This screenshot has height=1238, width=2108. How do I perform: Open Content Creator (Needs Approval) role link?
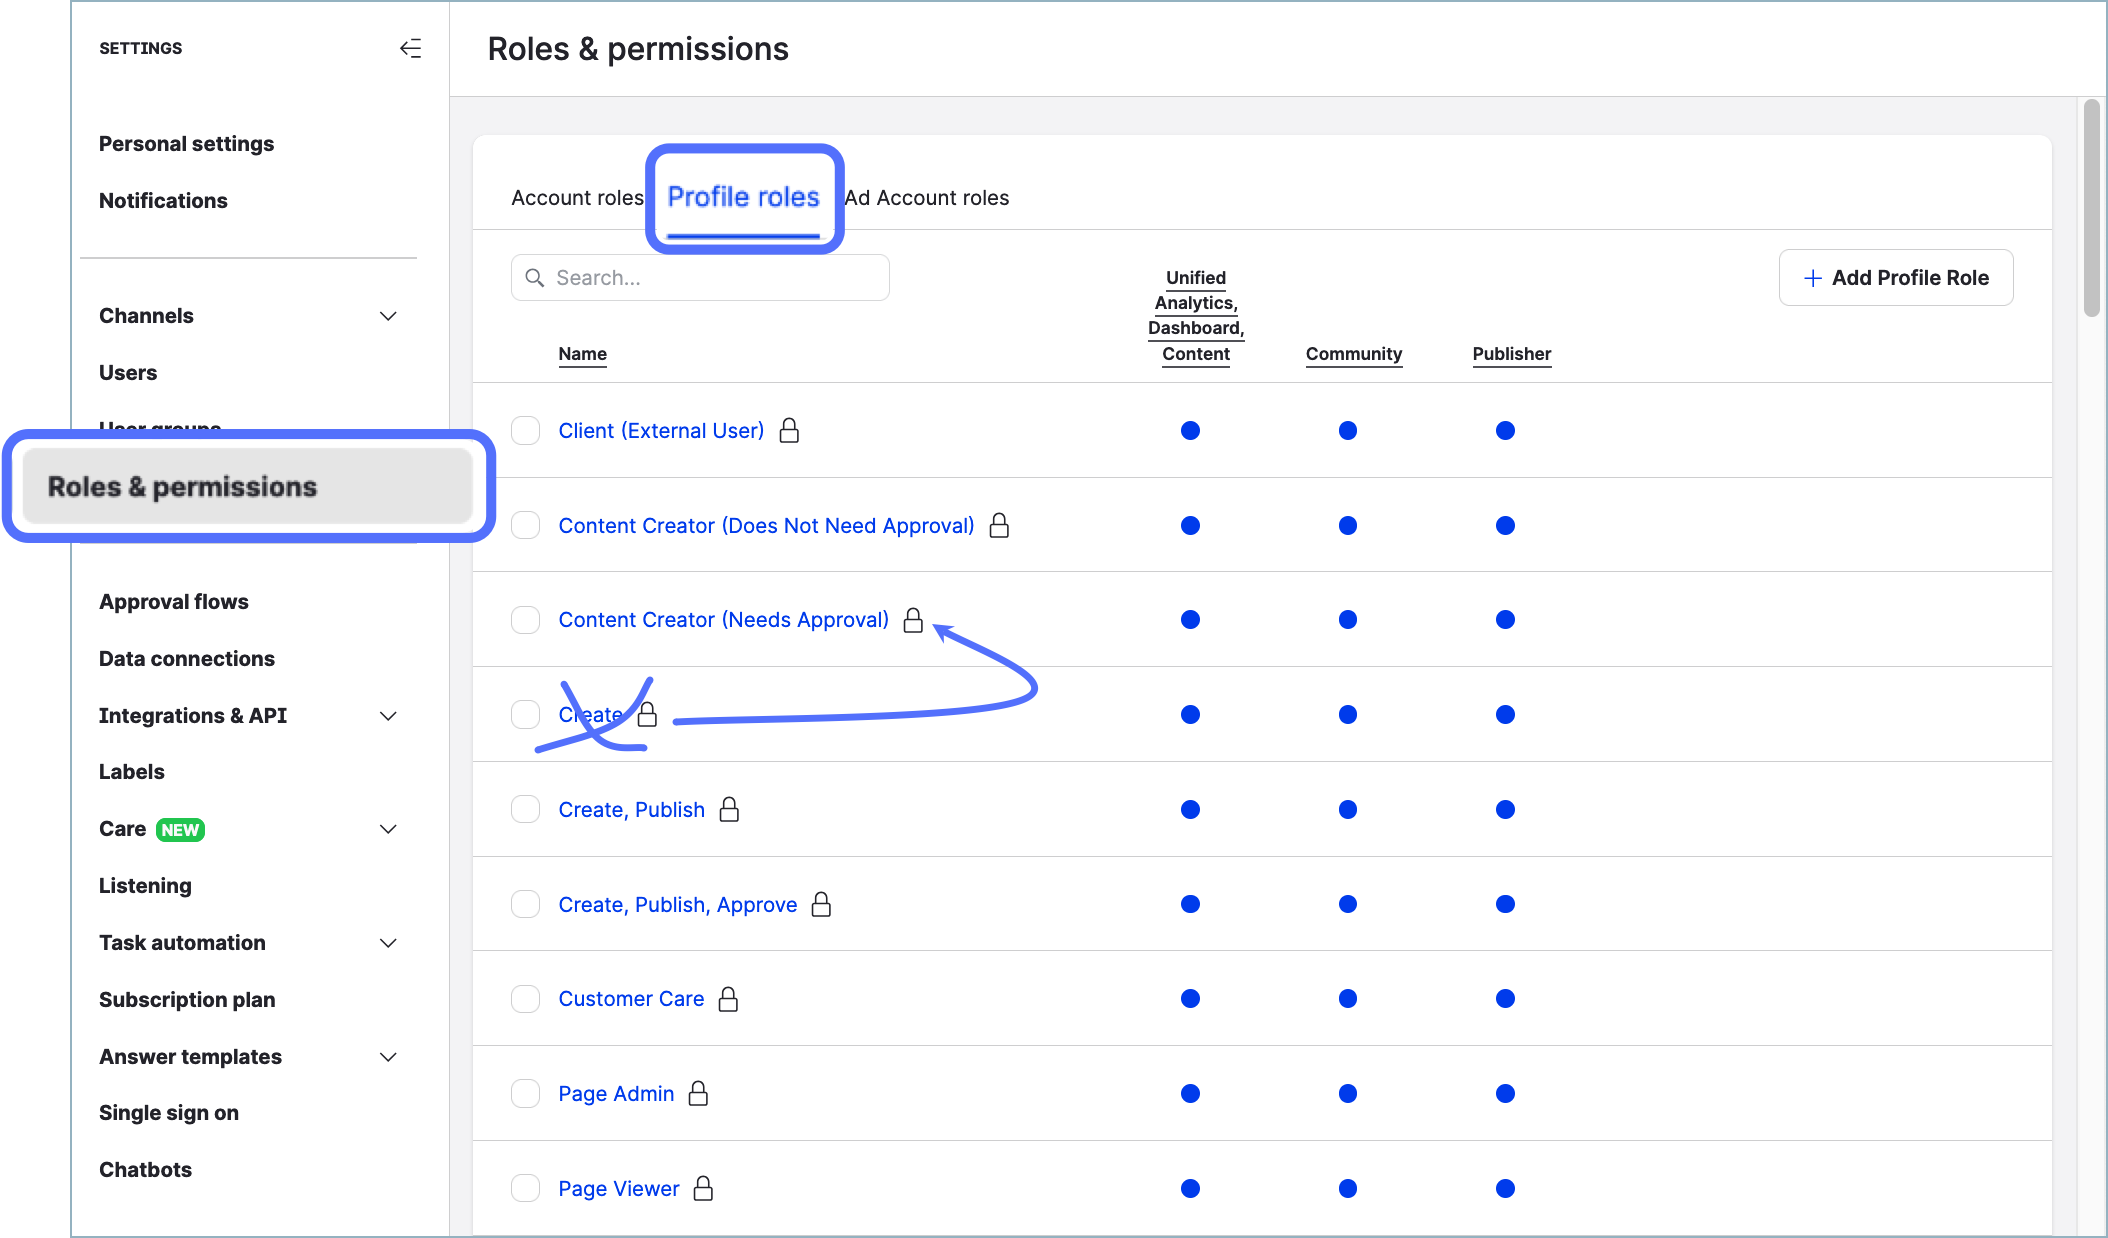click(x=723, y=620)
